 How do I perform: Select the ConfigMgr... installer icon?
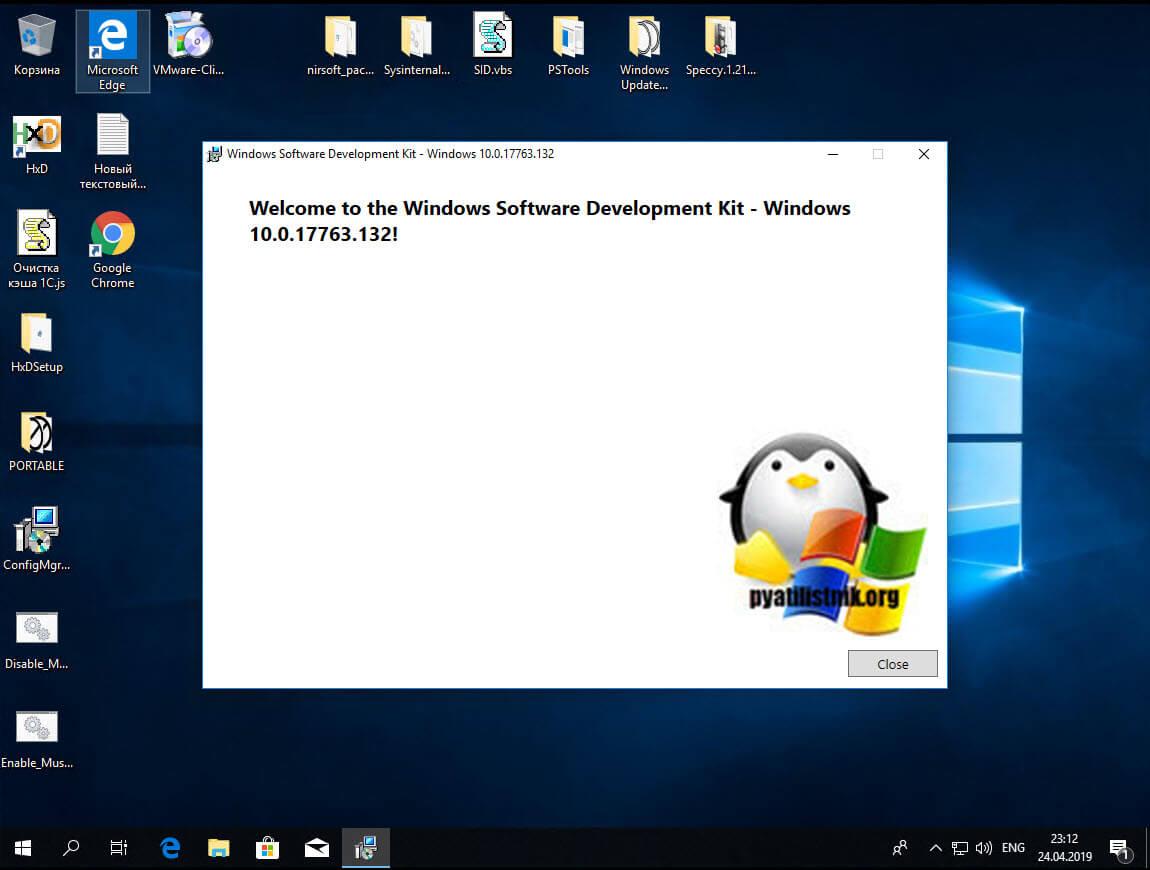point(36,539)
